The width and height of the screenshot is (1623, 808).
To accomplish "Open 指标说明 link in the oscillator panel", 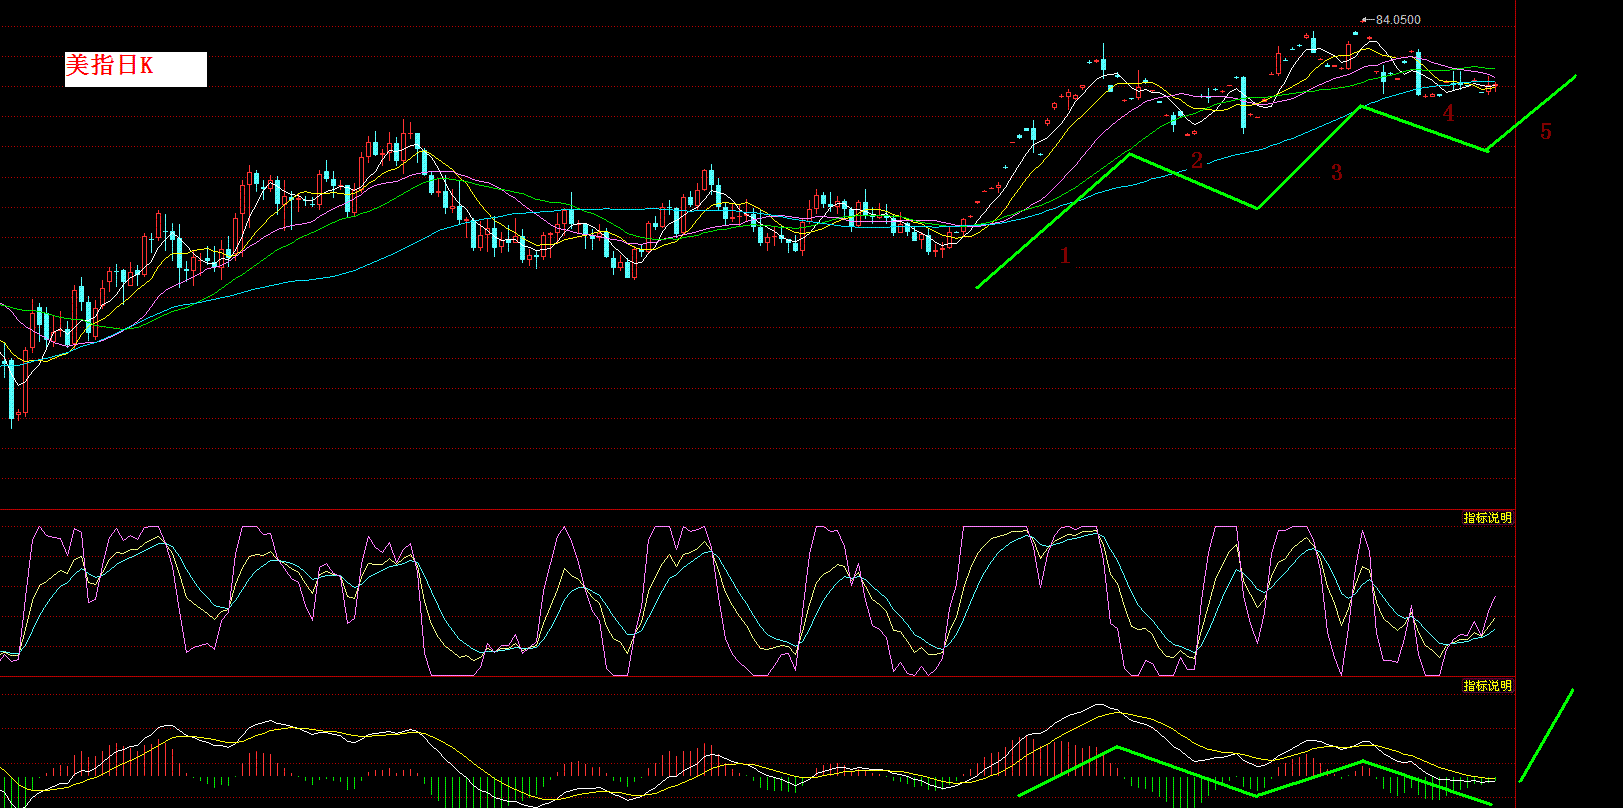I will [1487, 518].
